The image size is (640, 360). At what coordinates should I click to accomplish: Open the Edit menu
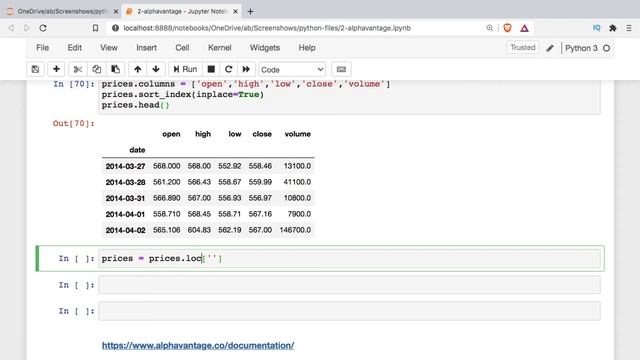point(74,48)
